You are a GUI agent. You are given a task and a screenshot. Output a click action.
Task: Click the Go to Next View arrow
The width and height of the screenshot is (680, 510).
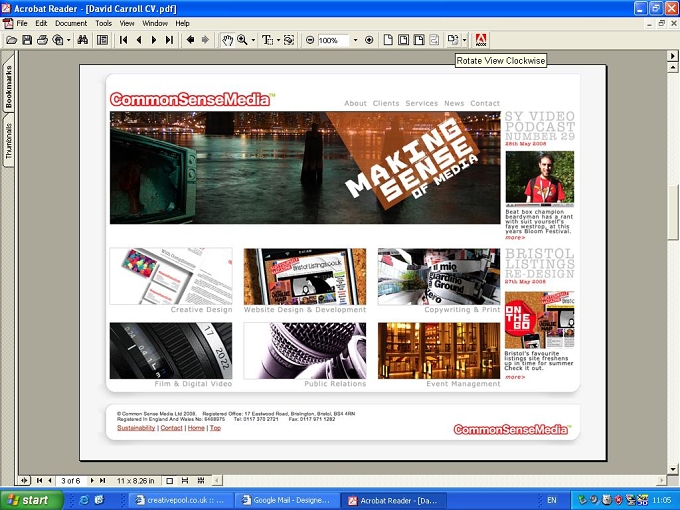point(205,40)
